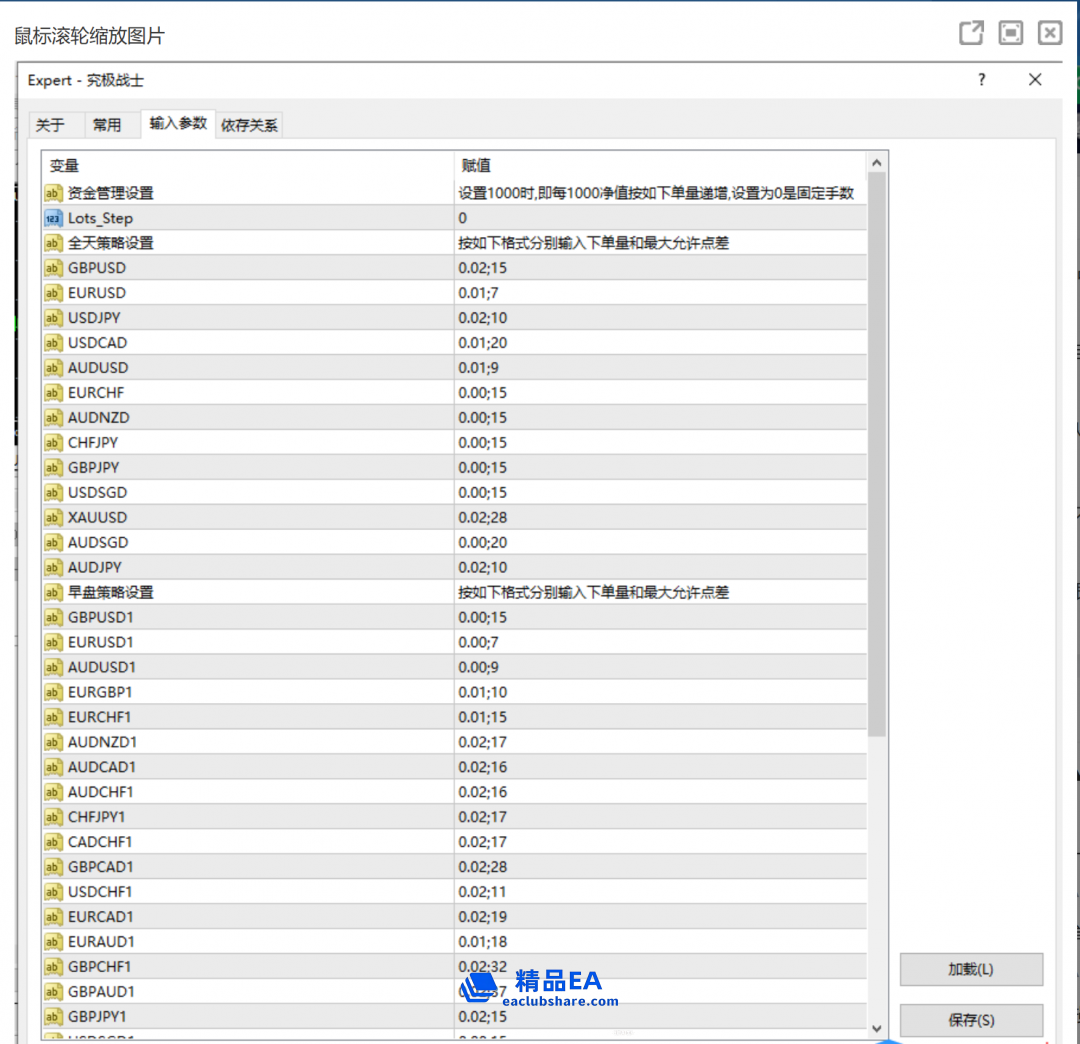Click the ab icon beside GBPUSD

(x=52, y=268)
